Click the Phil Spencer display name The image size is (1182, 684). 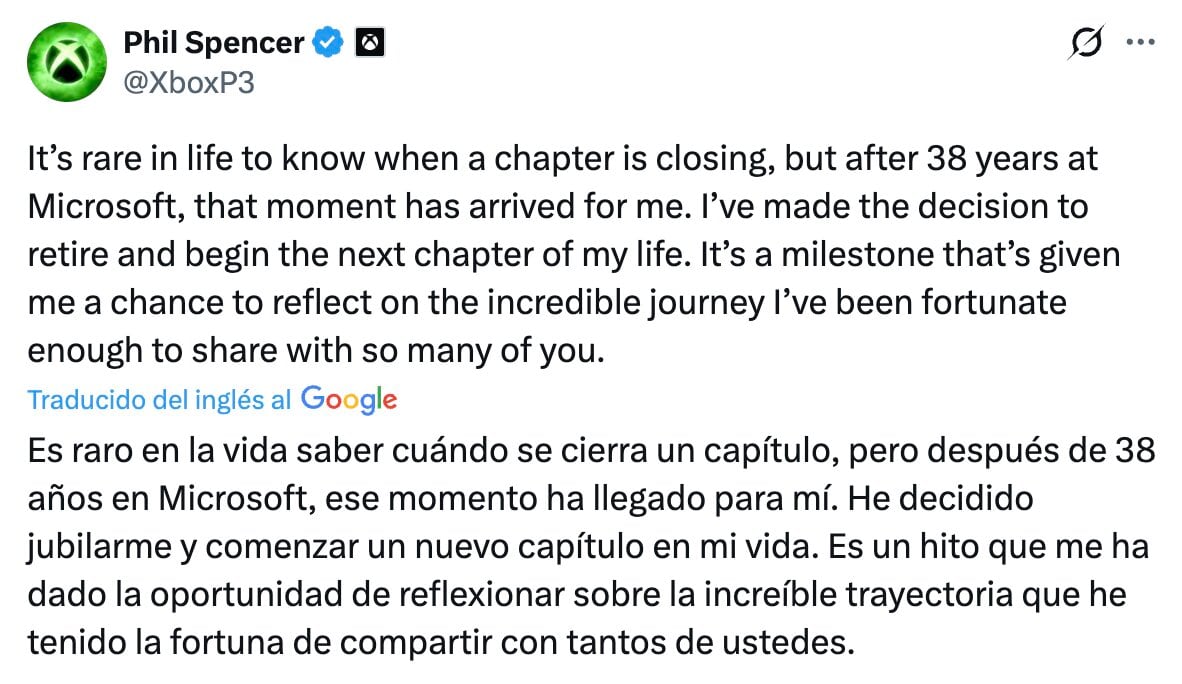[x=212, y=41]
